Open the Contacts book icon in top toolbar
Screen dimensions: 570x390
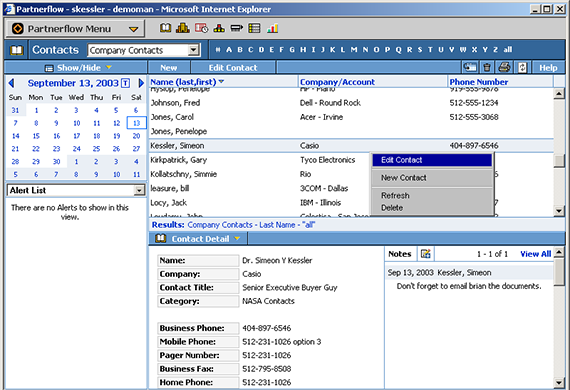(165, 28)
